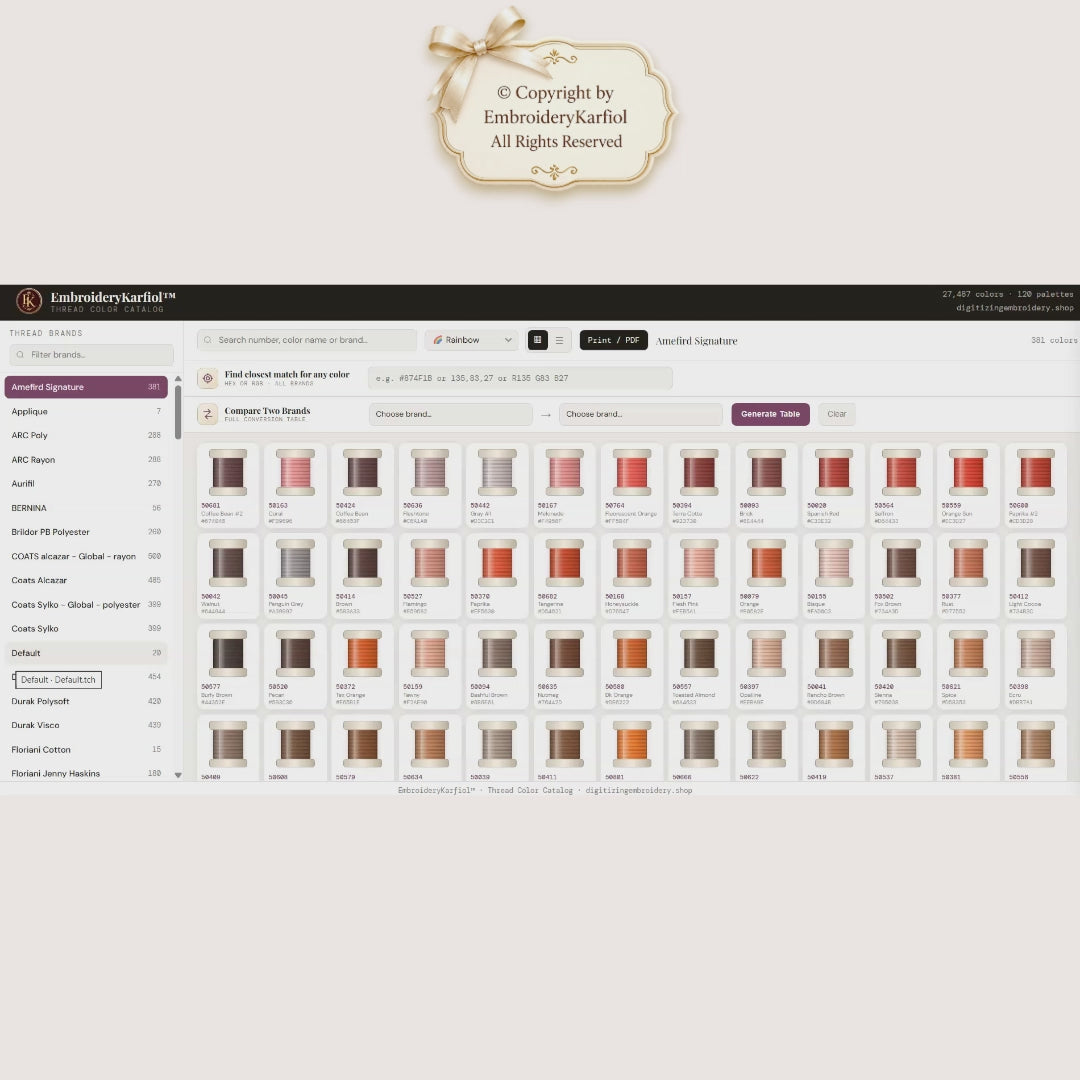
Task: Select thread spool 50020 Spanish Red
Action: (x=834, y=486)
